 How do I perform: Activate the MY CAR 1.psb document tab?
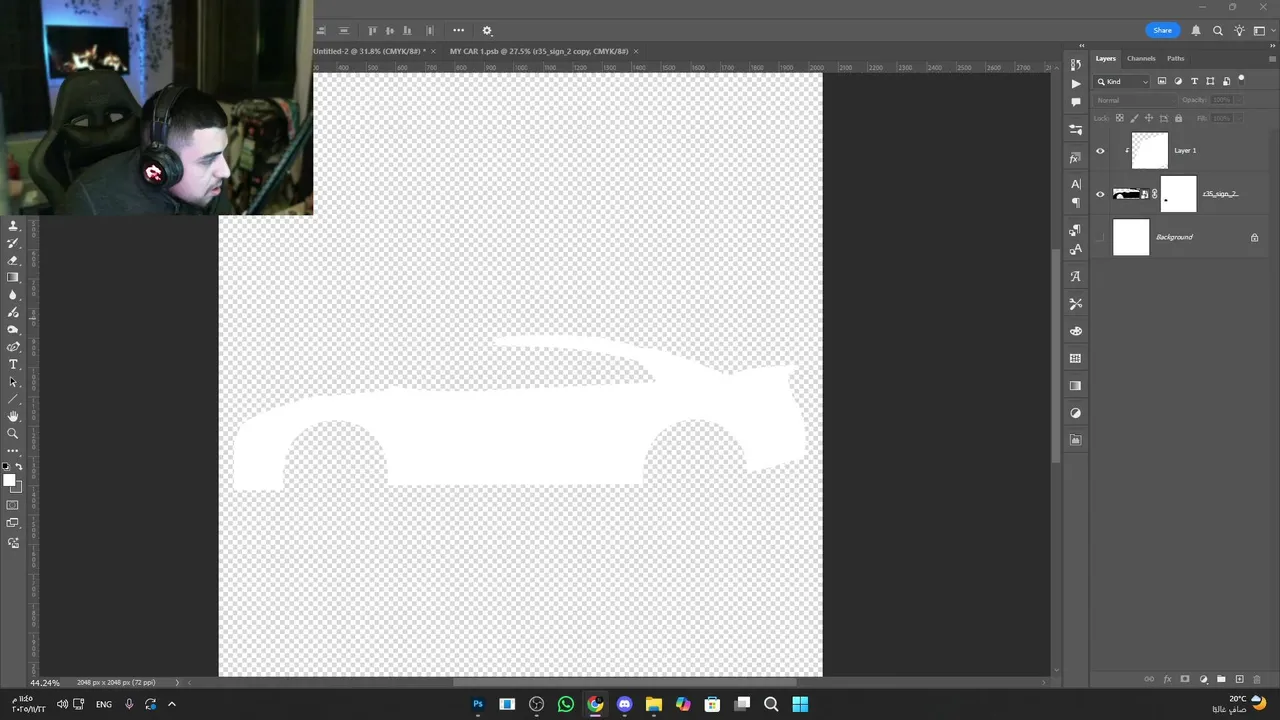(x=539, y=51)
